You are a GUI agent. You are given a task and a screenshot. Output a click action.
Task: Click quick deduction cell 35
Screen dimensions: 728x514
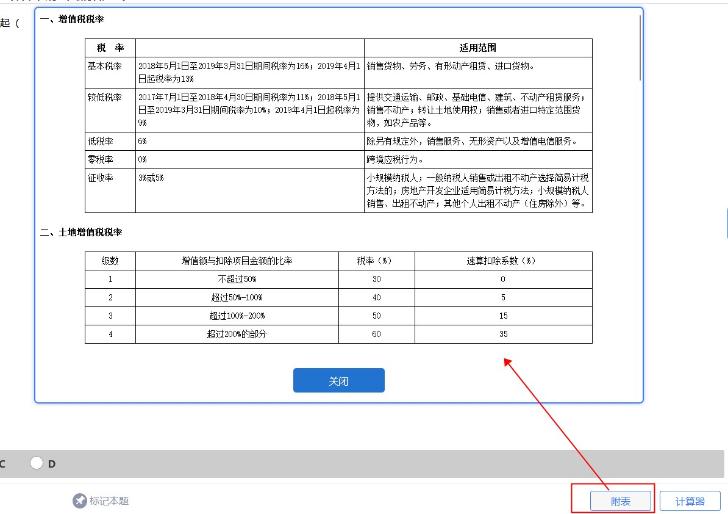click(x=503, y=334)
